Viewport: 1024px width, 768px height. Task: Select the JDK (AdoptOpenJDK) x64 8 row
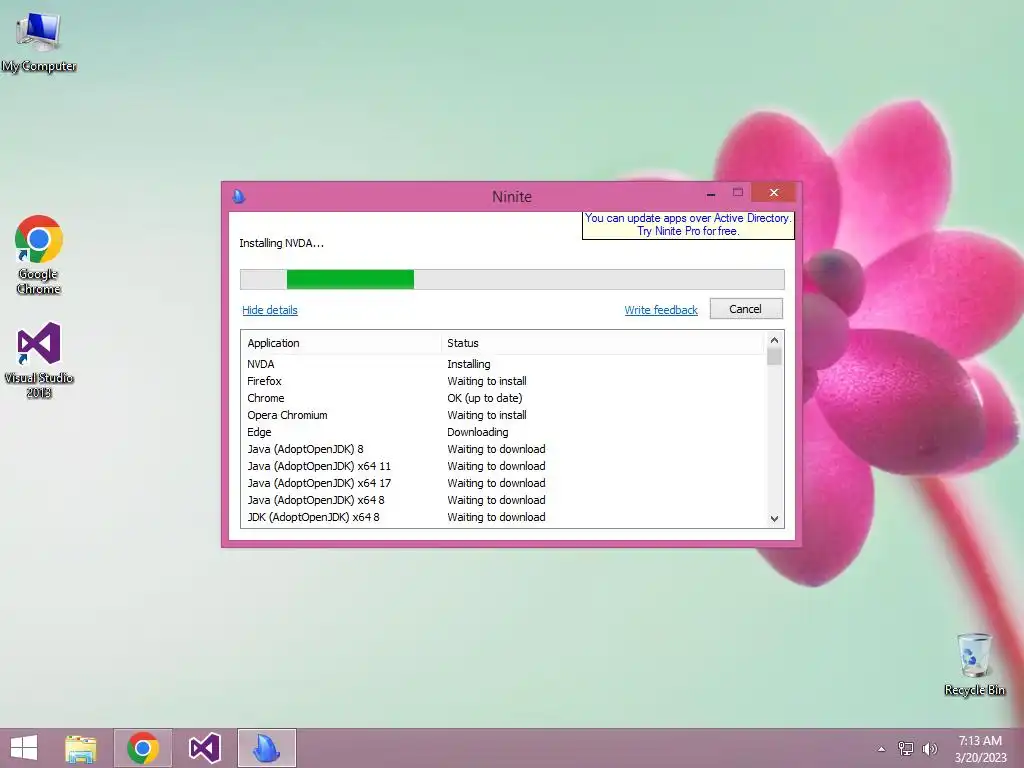(x=503, y=517)
